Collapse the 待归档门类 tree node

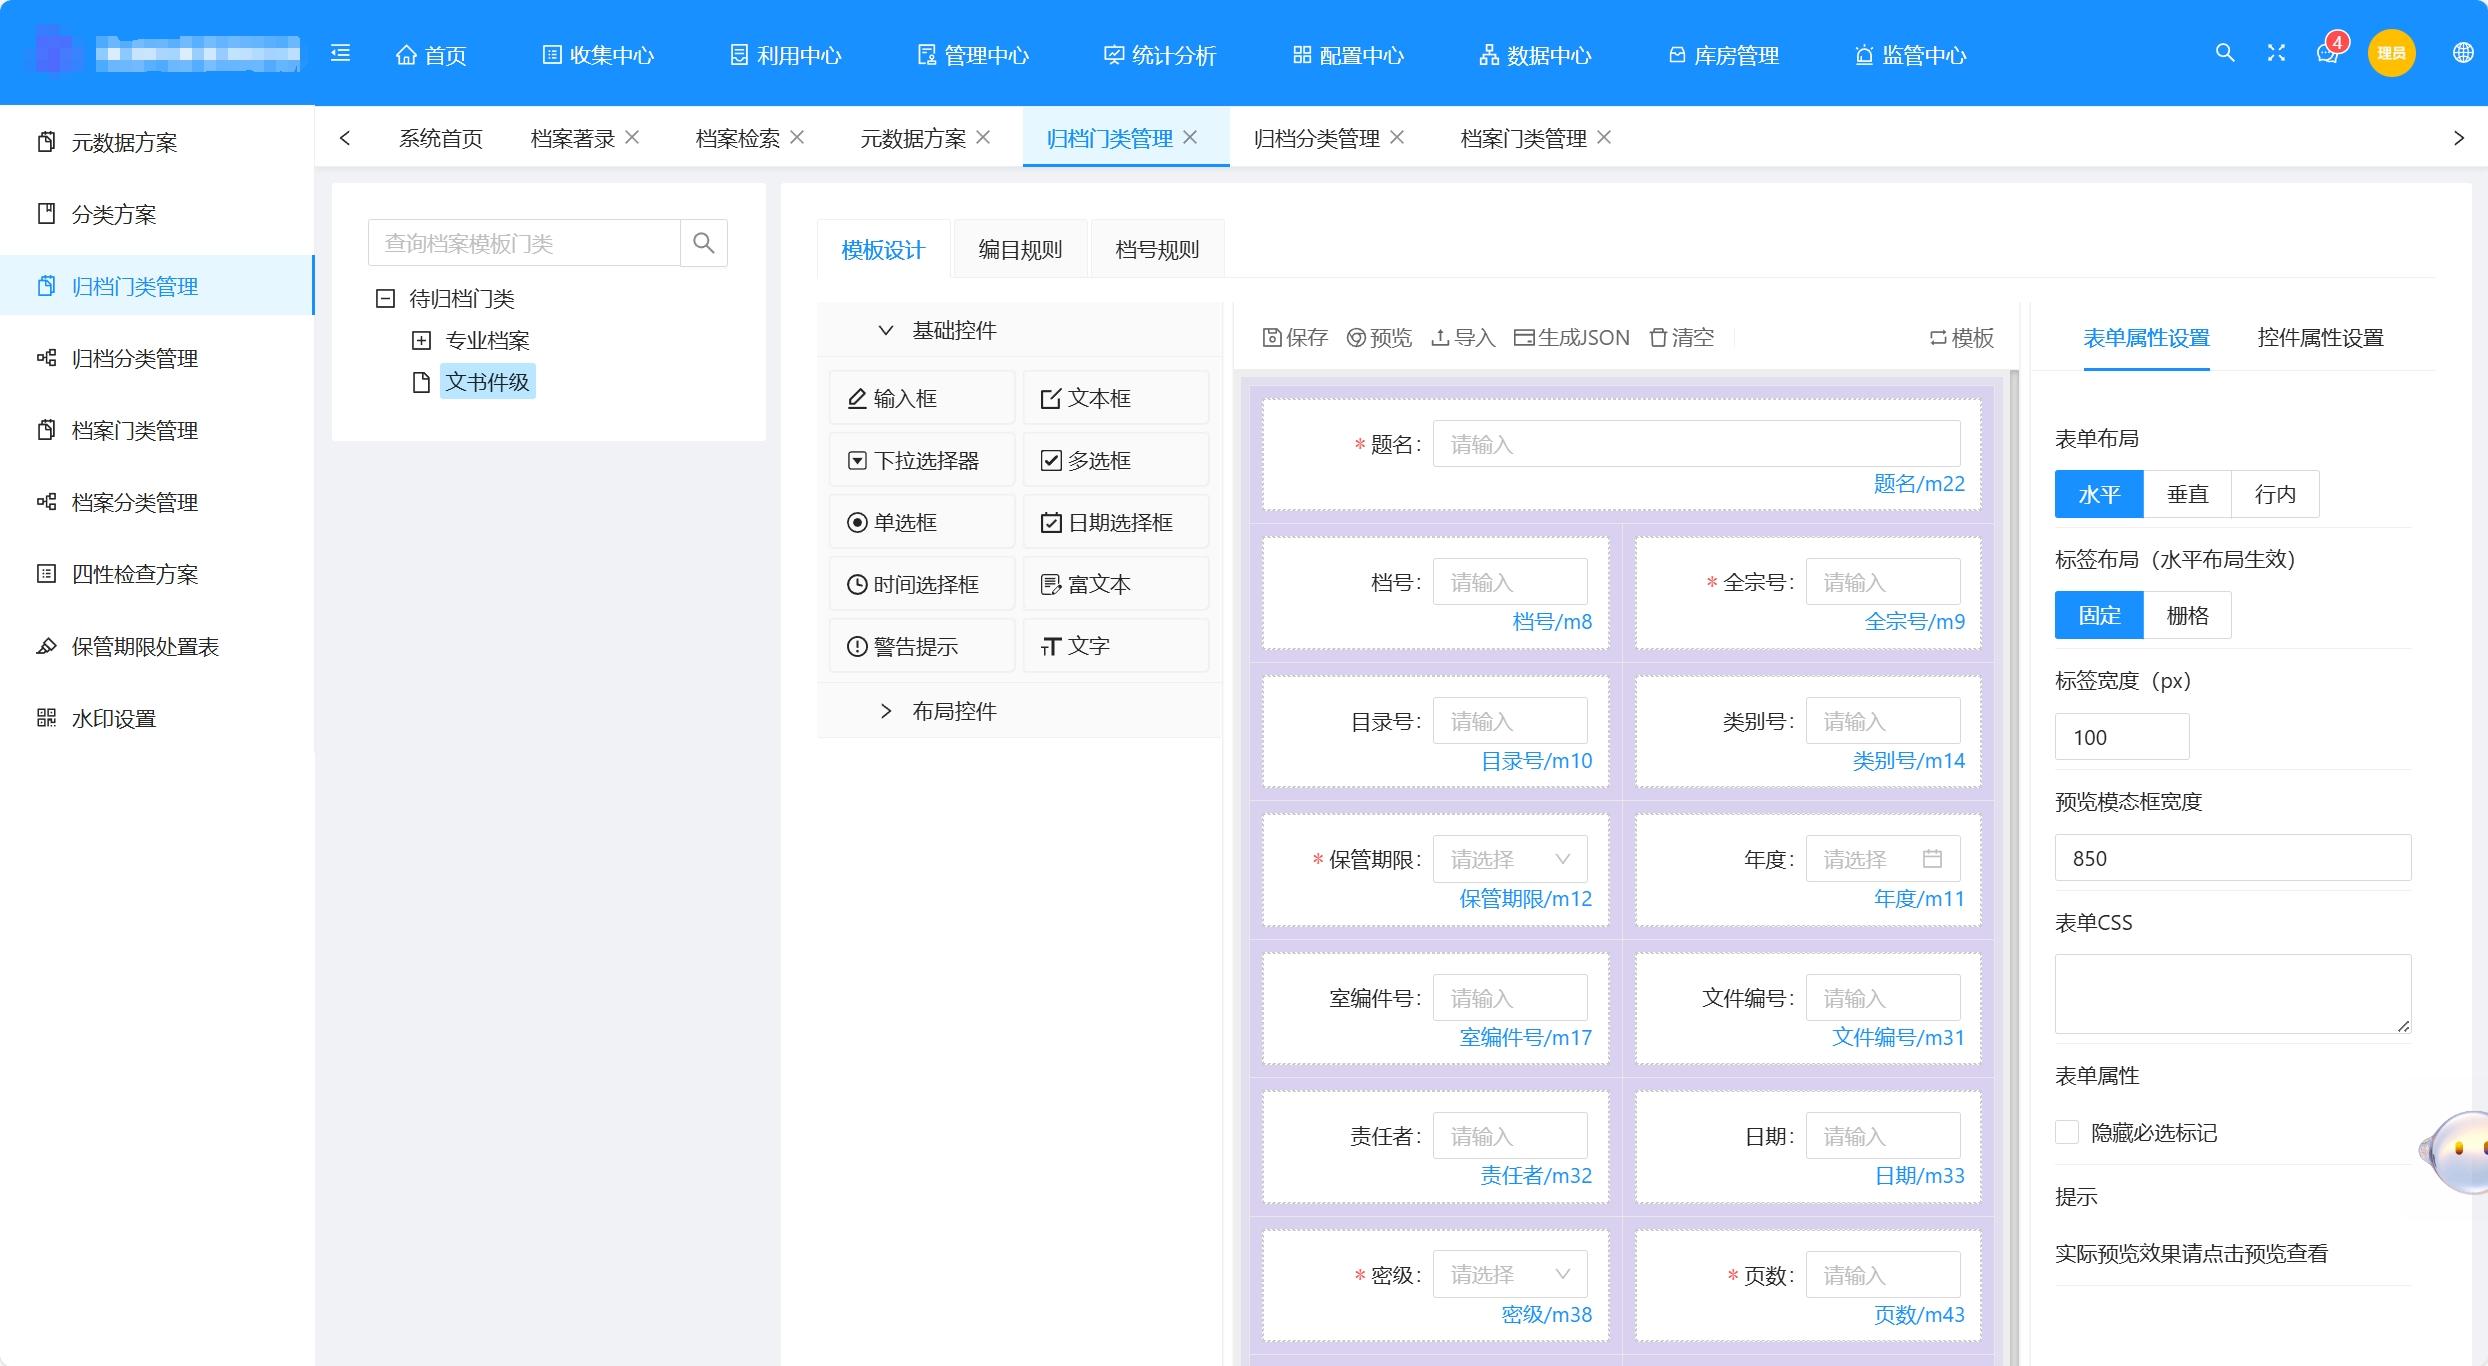point(385,298)
